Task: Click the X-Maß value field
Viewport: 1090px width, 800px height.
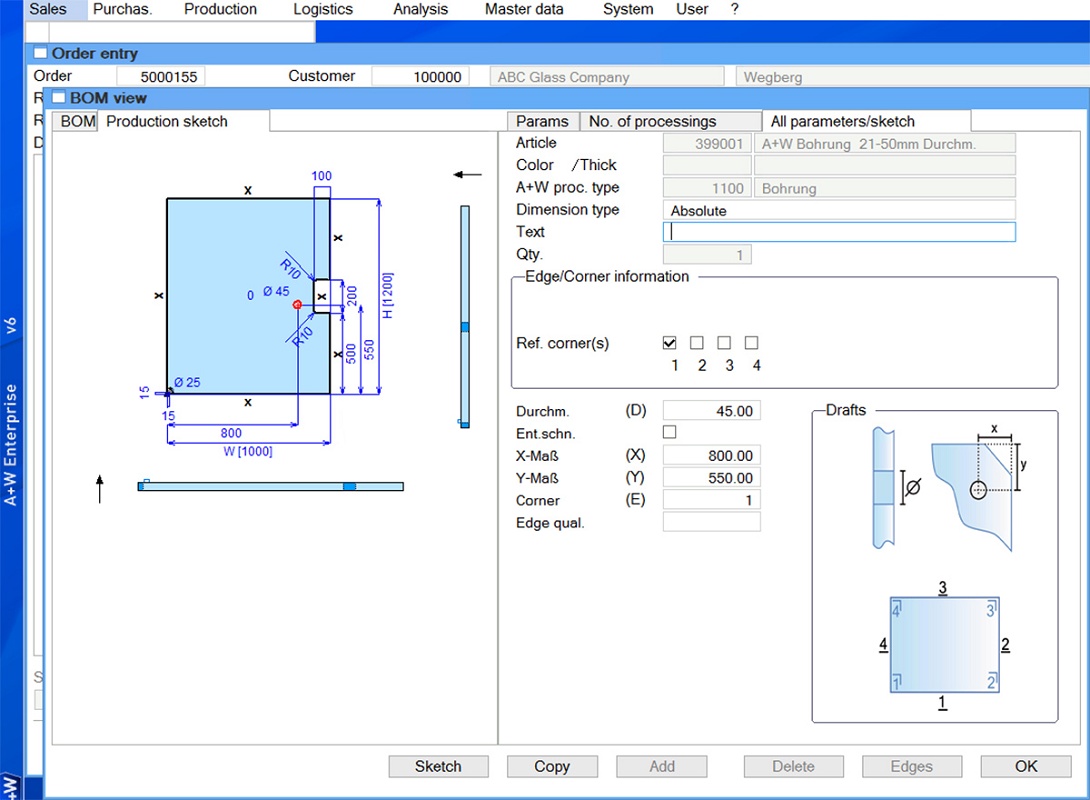Action: 711,456
